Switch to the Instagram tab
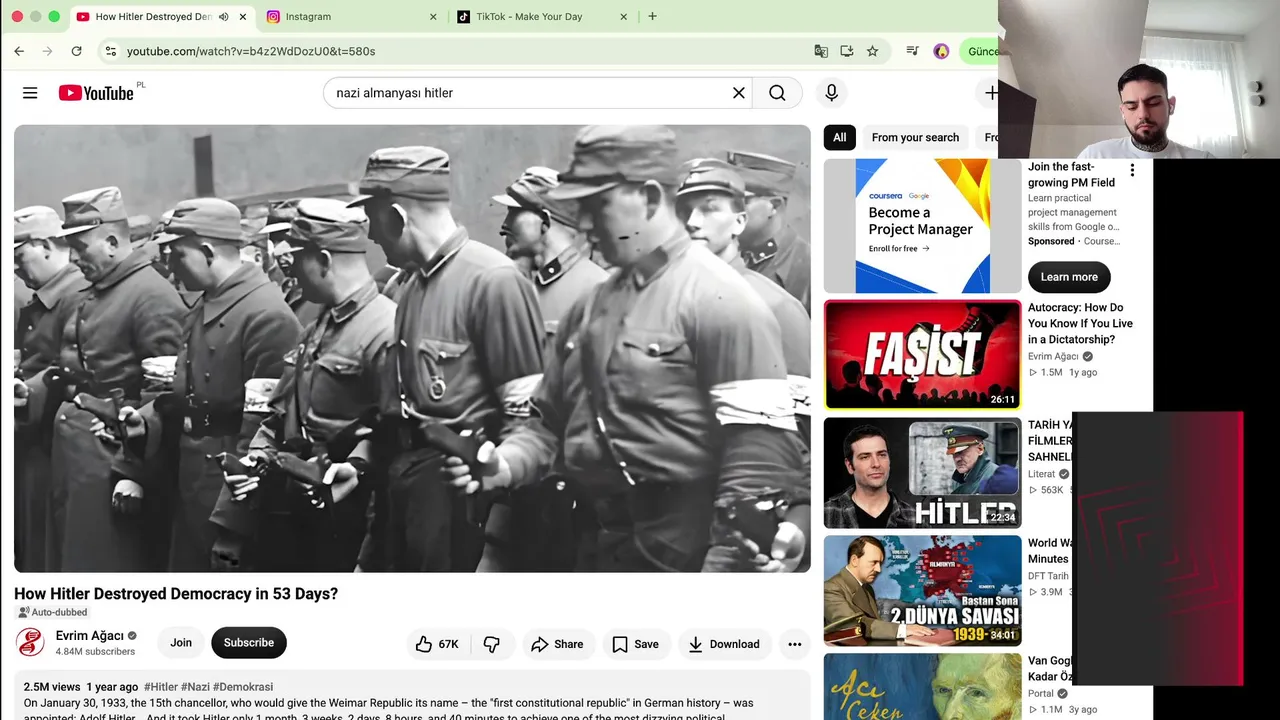 click(x=352, y=17)
